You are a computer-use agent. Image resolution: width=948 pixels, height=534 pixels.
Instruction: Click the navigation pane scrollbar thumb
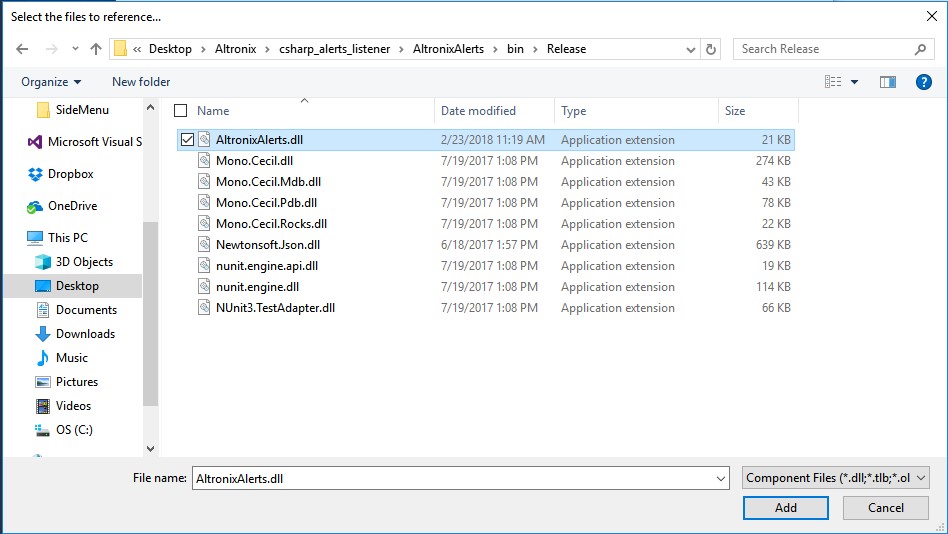click(151, 313)
